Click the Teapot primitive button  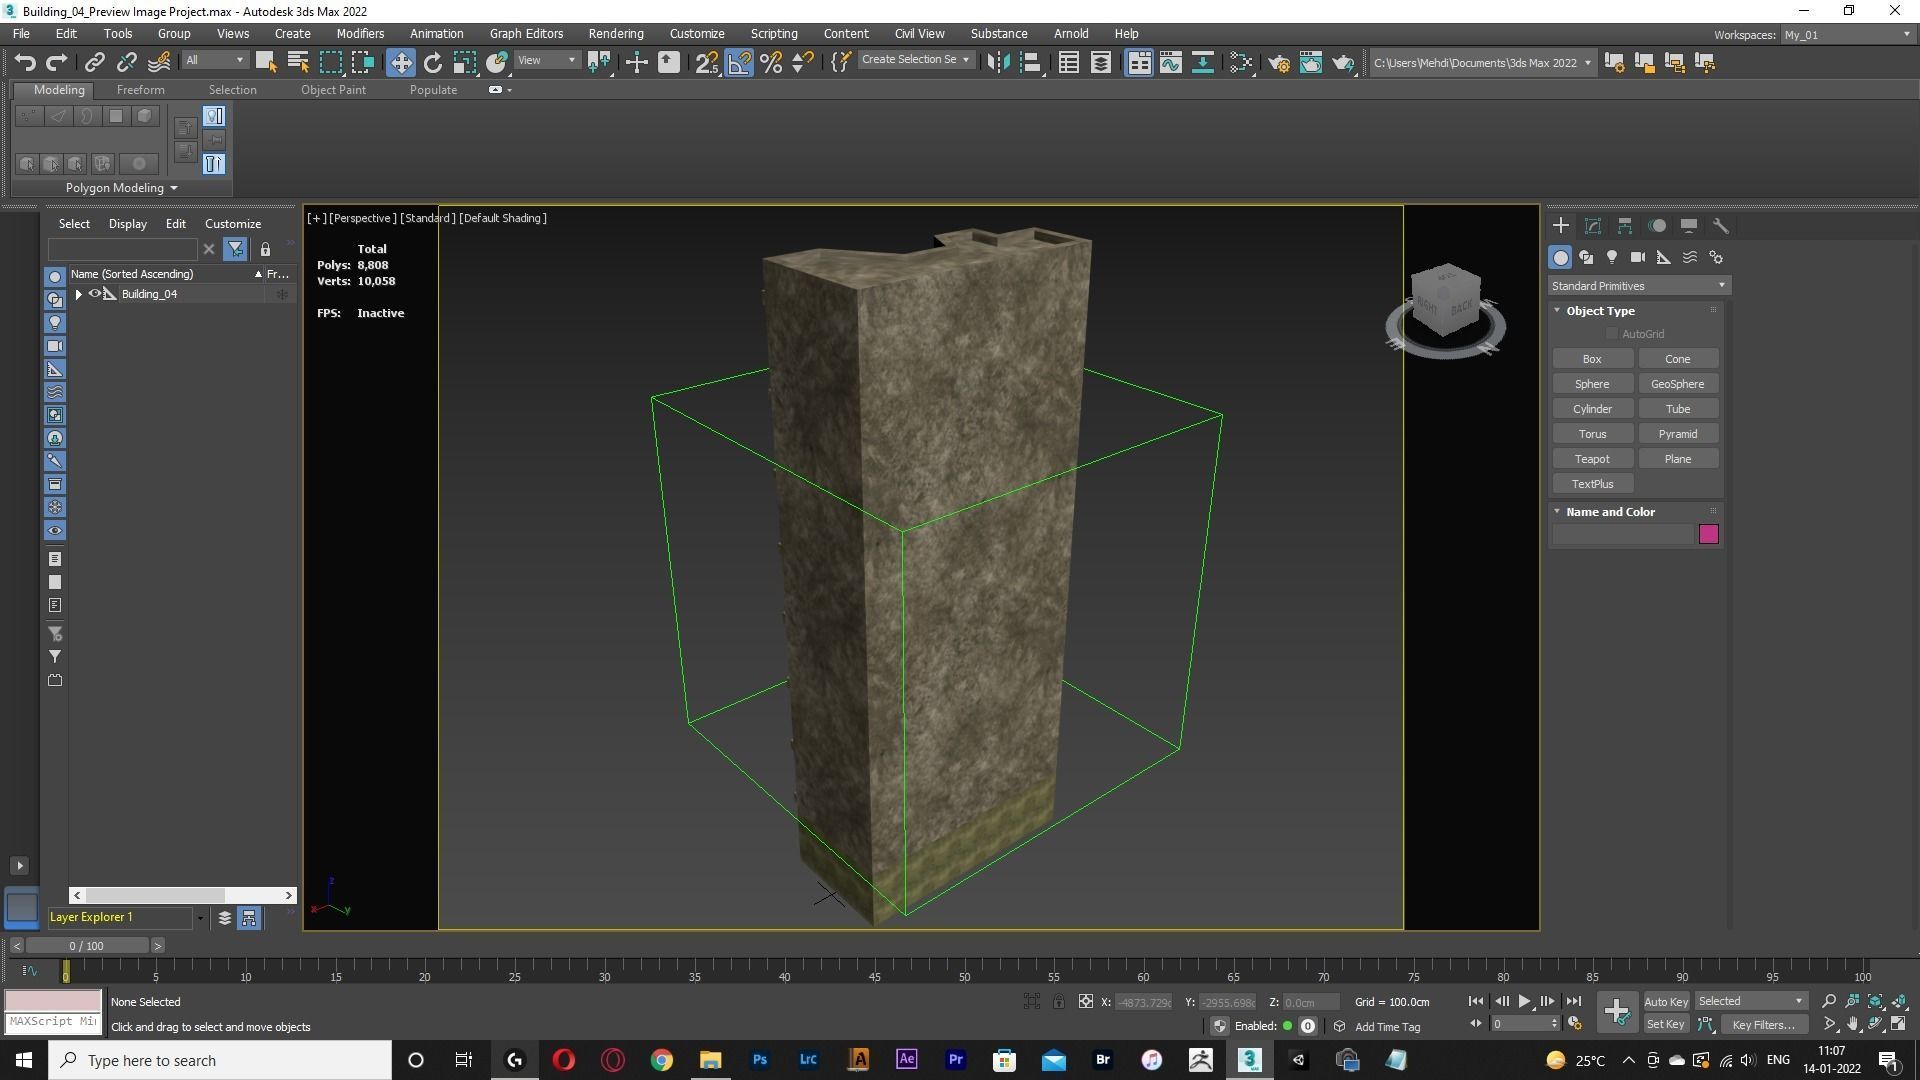(x=1592, y=459)
